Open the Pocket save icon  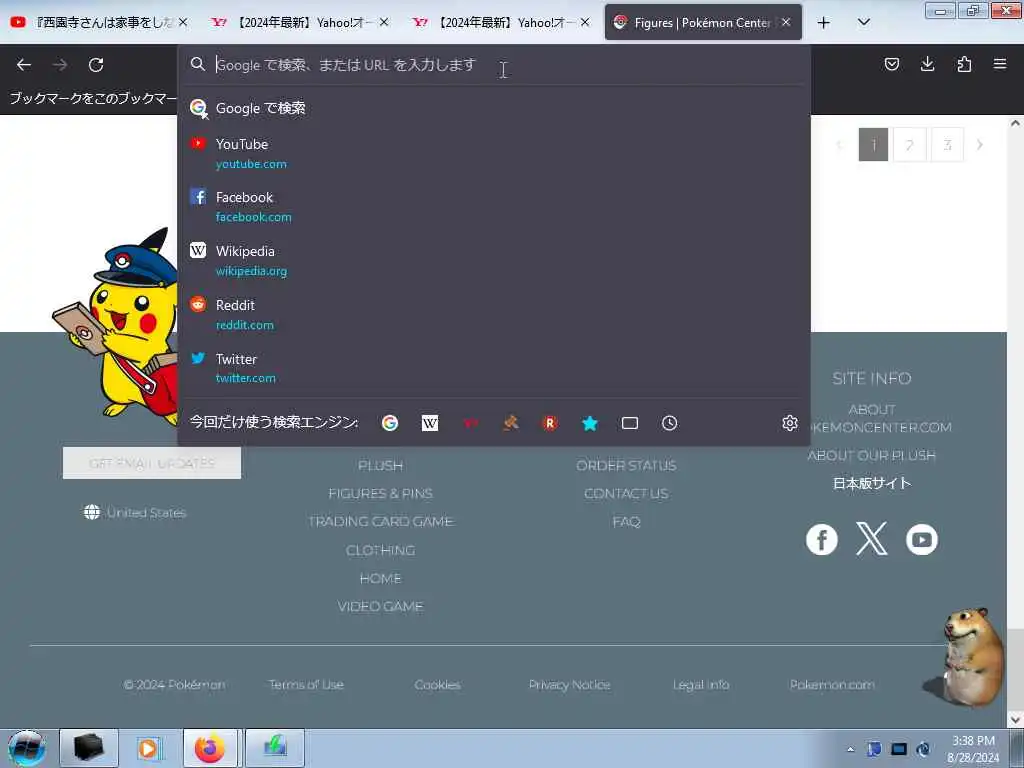click(891, 64)
